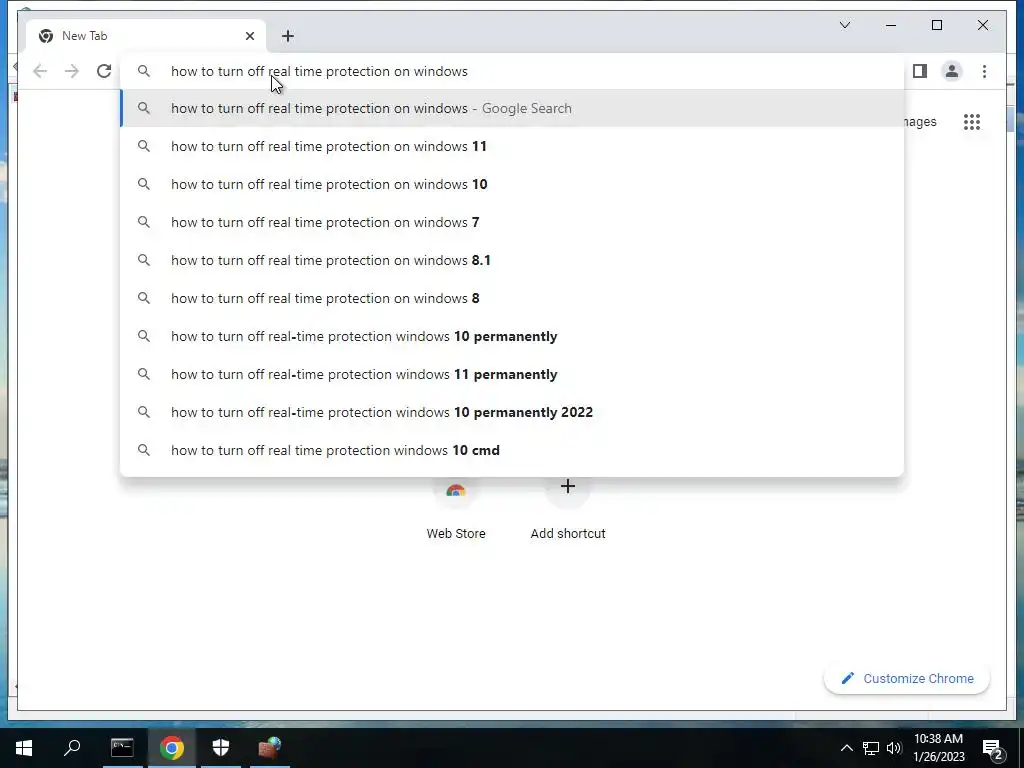
Task: Open Chrome three-dot menu
Action: tap(984, 71)
